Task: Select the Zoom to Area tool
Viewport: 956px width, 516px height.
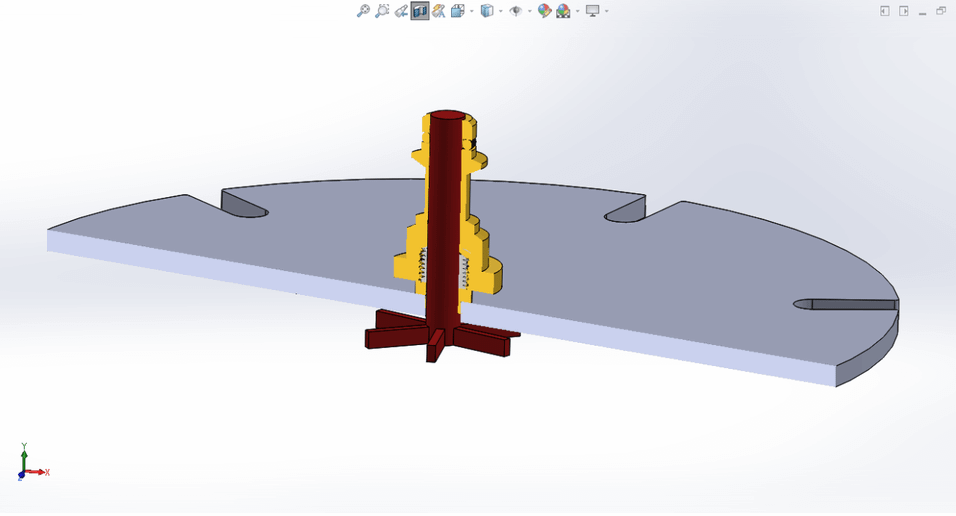Action: 382,11
